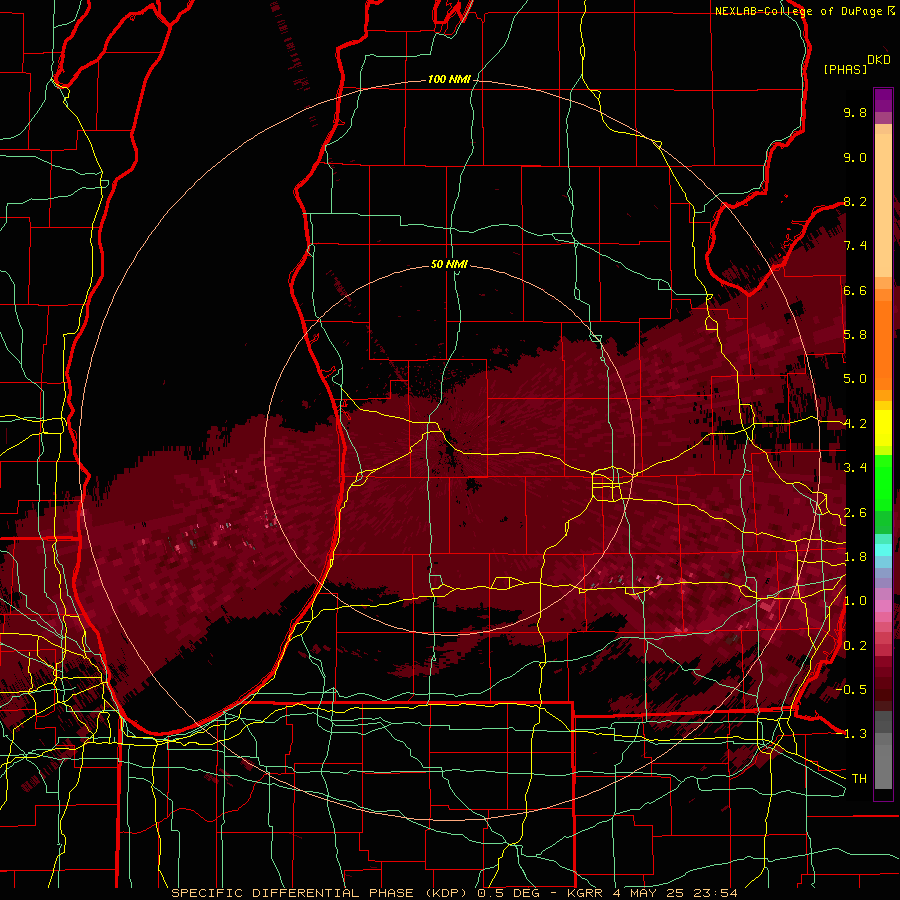Click the 6.6 scale value
Image resolution: width=900 pixels, height=900 pixels.
855,290
